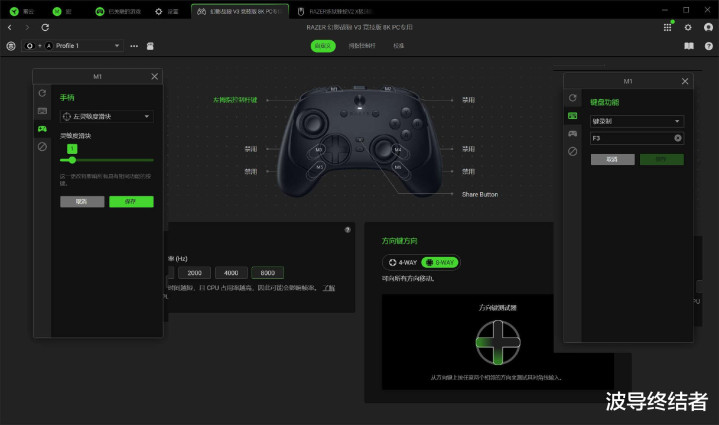The height and width of the screenshot is (425, 719).
Task: Click the help question mark at top right
Action: coord(708,46)
